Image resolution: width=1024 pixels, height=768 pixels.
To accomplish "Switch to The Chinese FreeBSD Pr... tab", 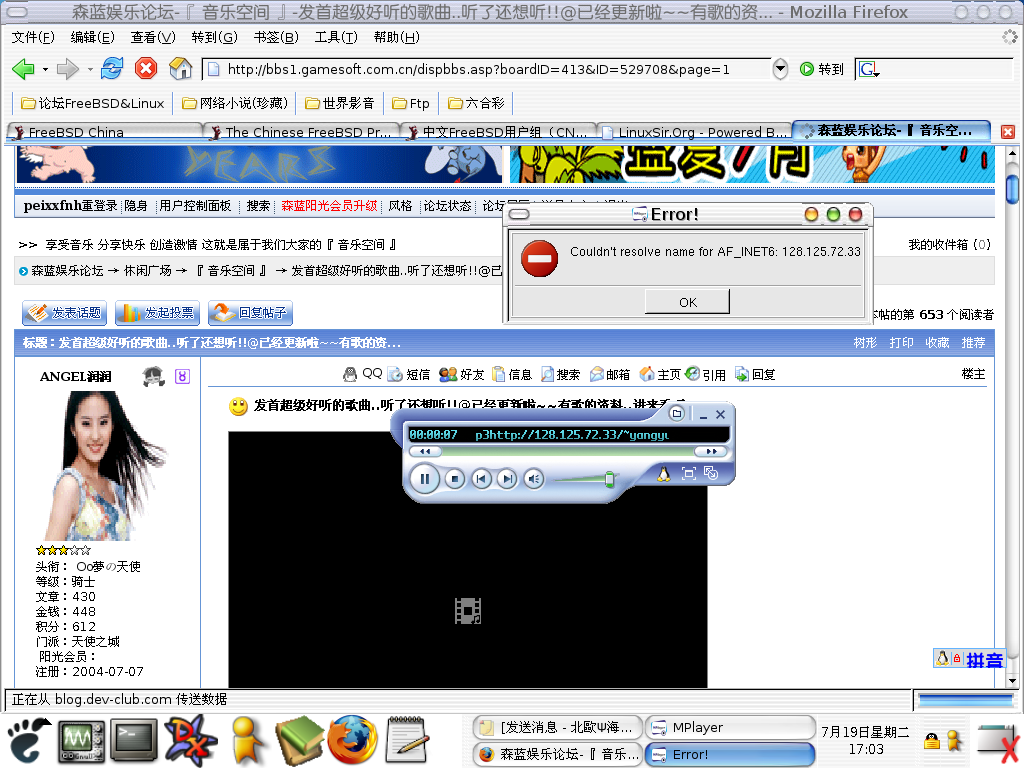I will pos(301,132).
